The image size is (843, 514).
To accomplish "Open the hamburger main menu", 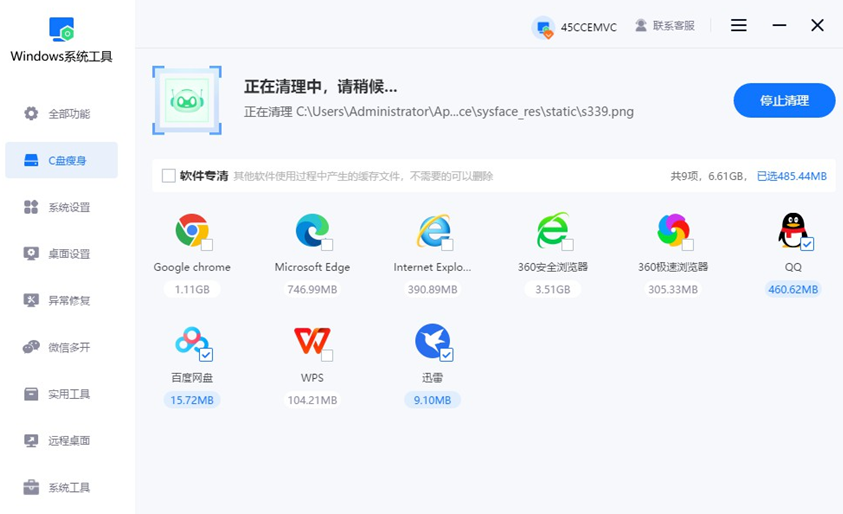I will click(738, 25).
